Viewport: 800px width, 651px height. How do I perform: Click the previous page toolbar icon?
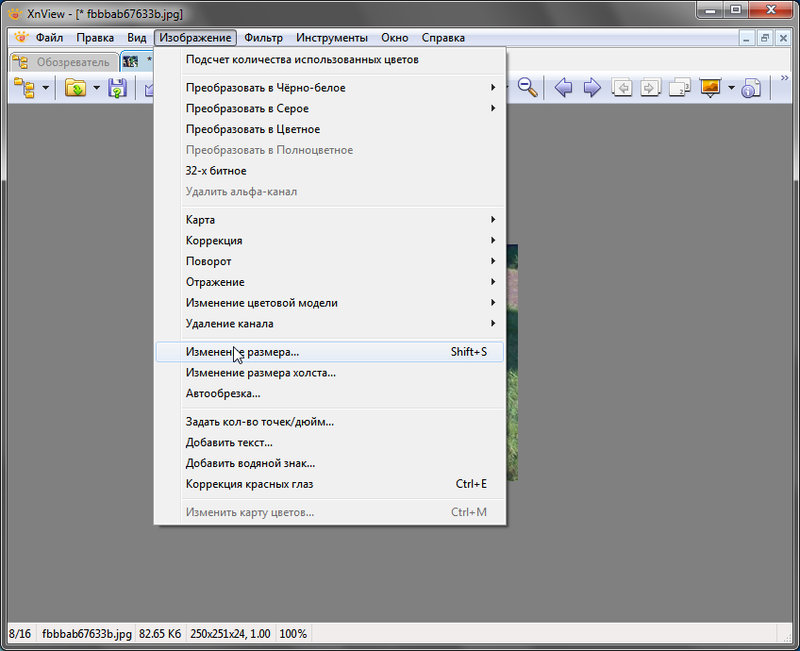point(621,87)
